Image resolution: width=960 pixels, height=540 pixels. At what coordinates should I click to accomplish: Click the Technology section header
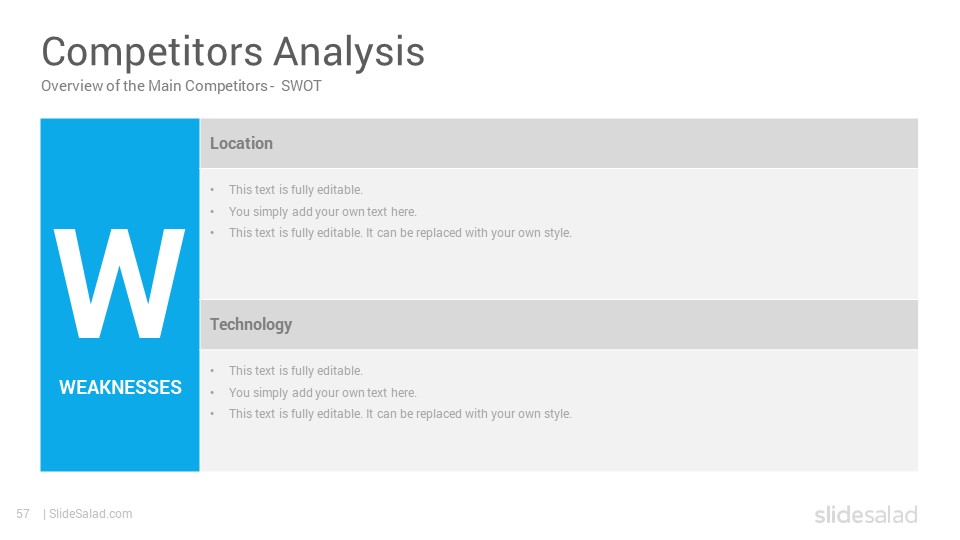pyautogui.click(x=251, y=324)
